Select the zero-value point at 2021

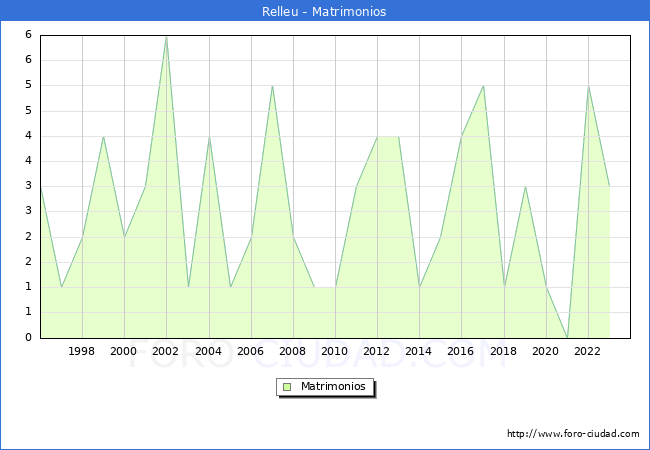pyautogui.click(x=567, y=337)
